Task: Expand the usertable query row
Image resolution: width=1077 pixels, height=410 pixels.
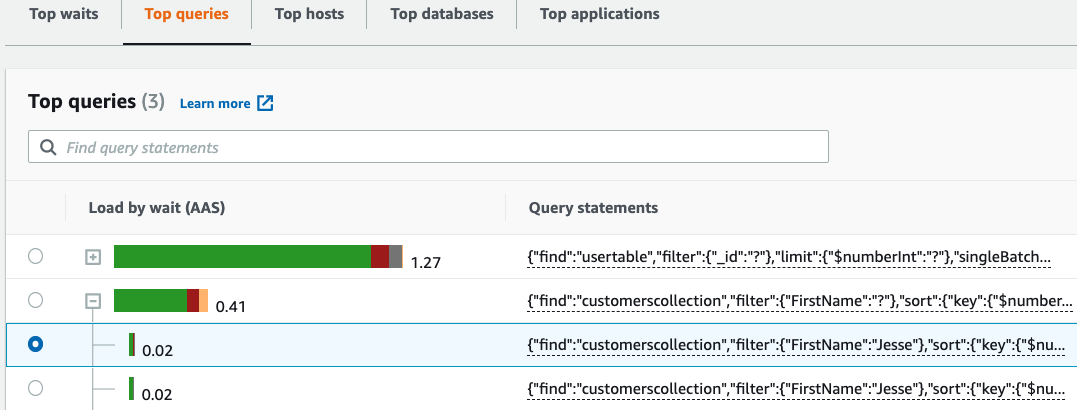Action: click(x=93, y=257)
